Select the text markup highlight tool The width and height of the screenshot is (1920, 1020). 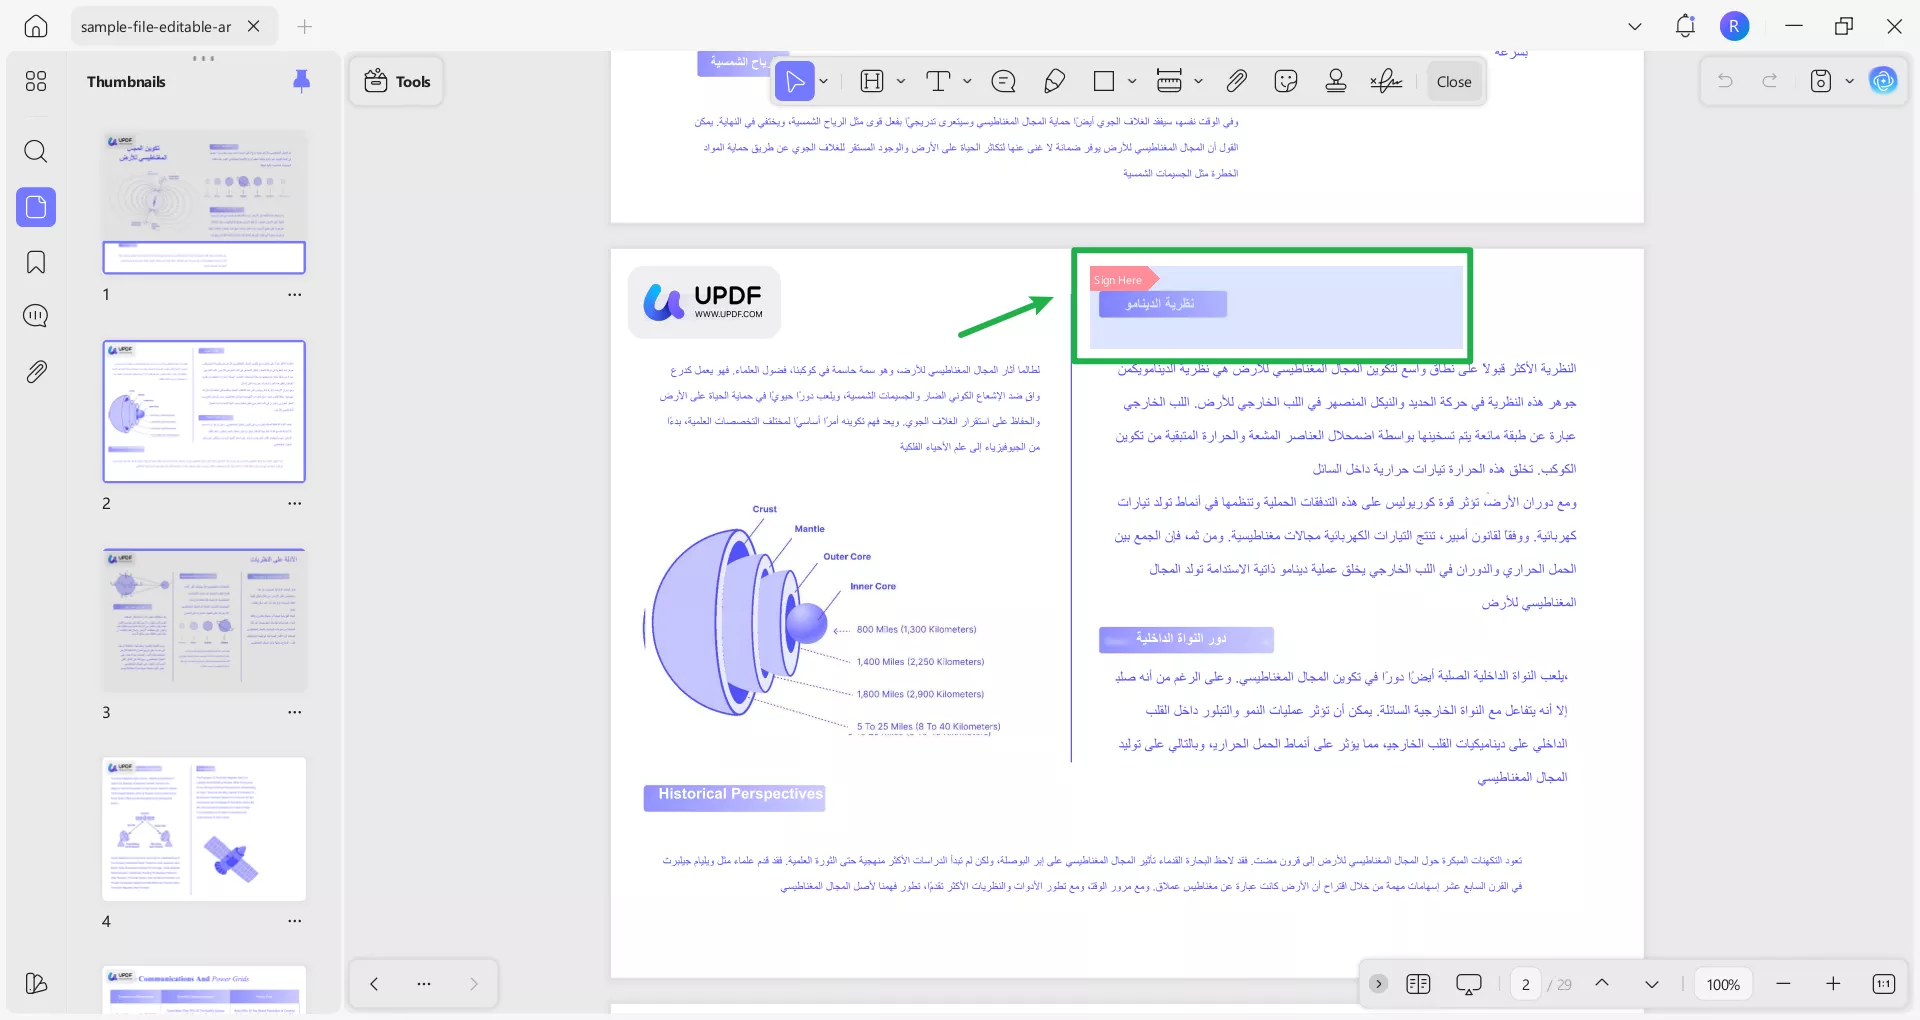coord(872,81)
